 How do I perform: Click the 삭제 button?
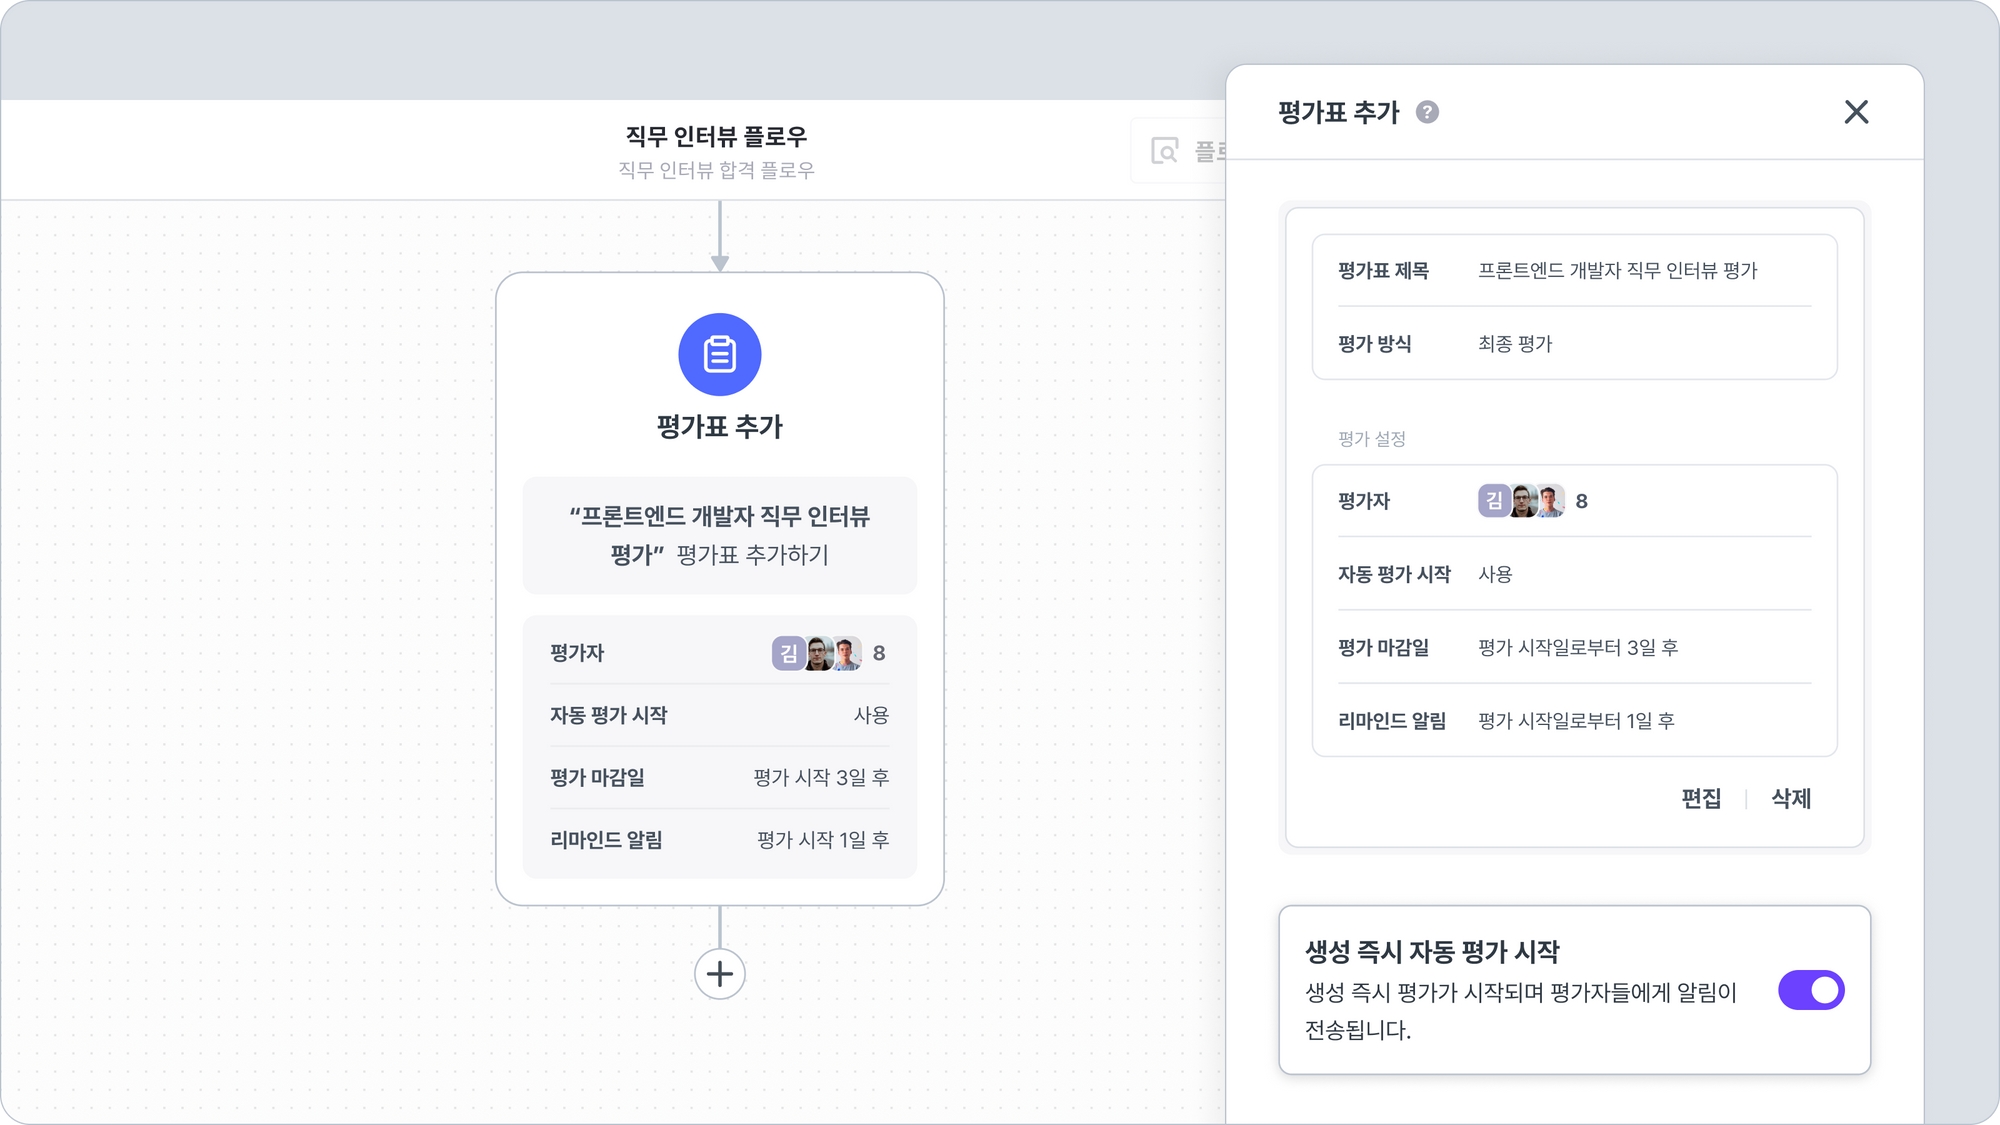click(1791, 798)
